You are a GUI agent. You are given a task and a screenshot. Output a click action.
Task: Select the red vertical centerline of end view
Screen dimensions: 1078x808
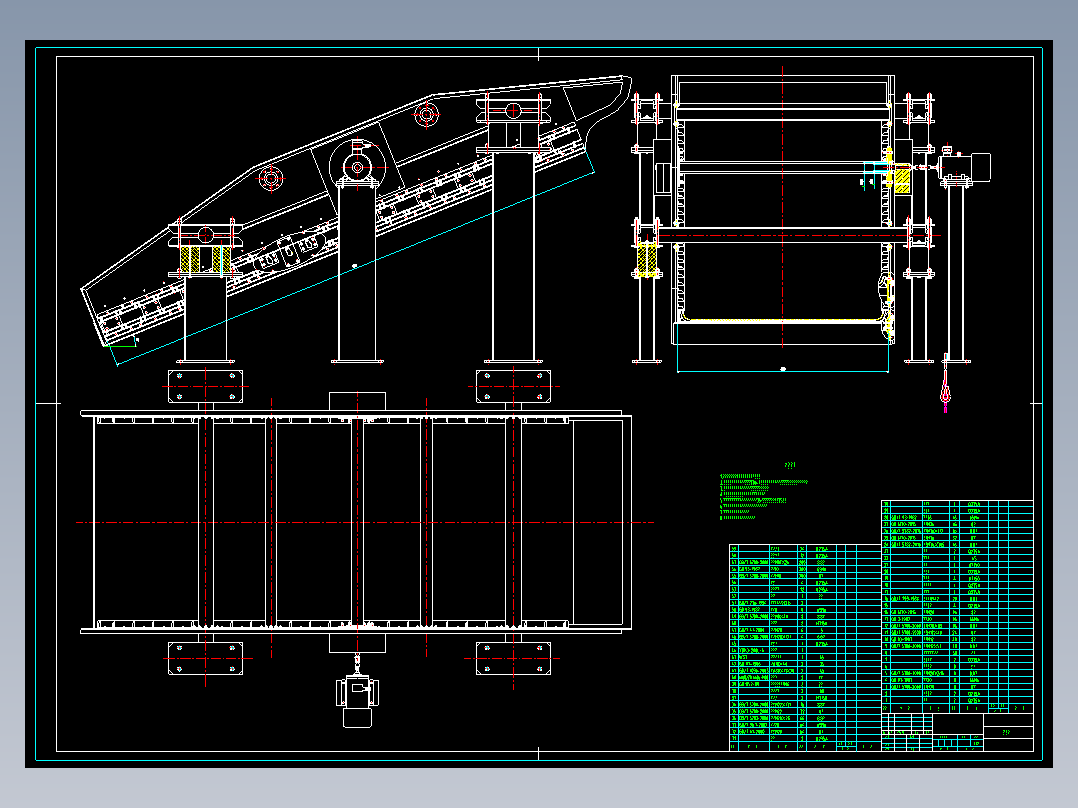(782, 208)
